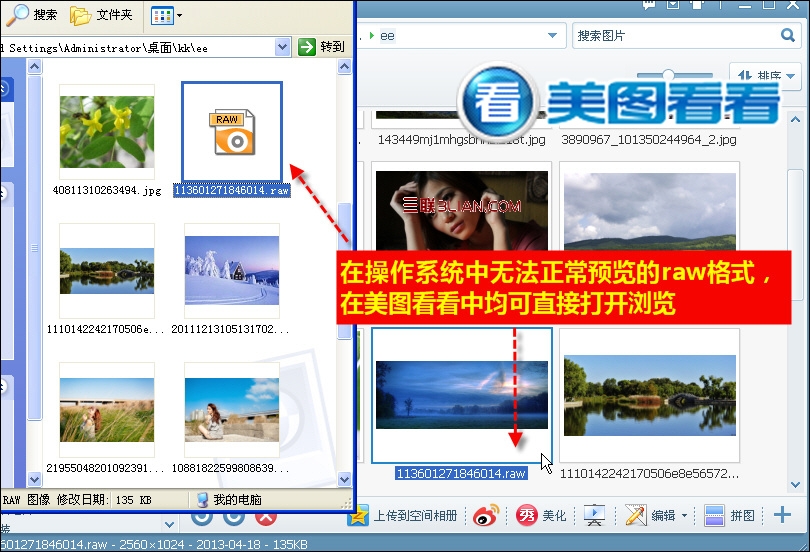Click the 143449mj1mhgsb jpg filename label
Viewport: 810px width, 552px height.
pyautogui.click(x=461, y=139)
